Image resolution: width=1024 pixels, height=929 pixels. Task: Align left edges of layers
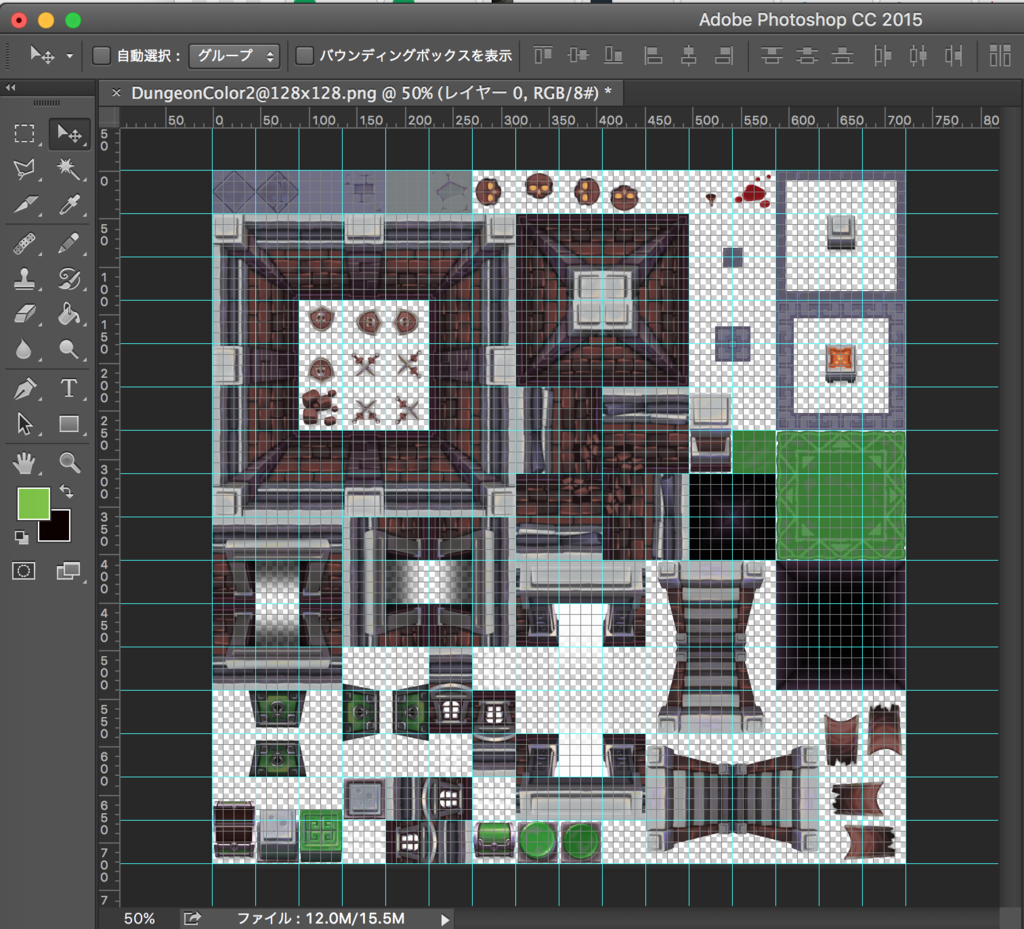pos(652,55)
